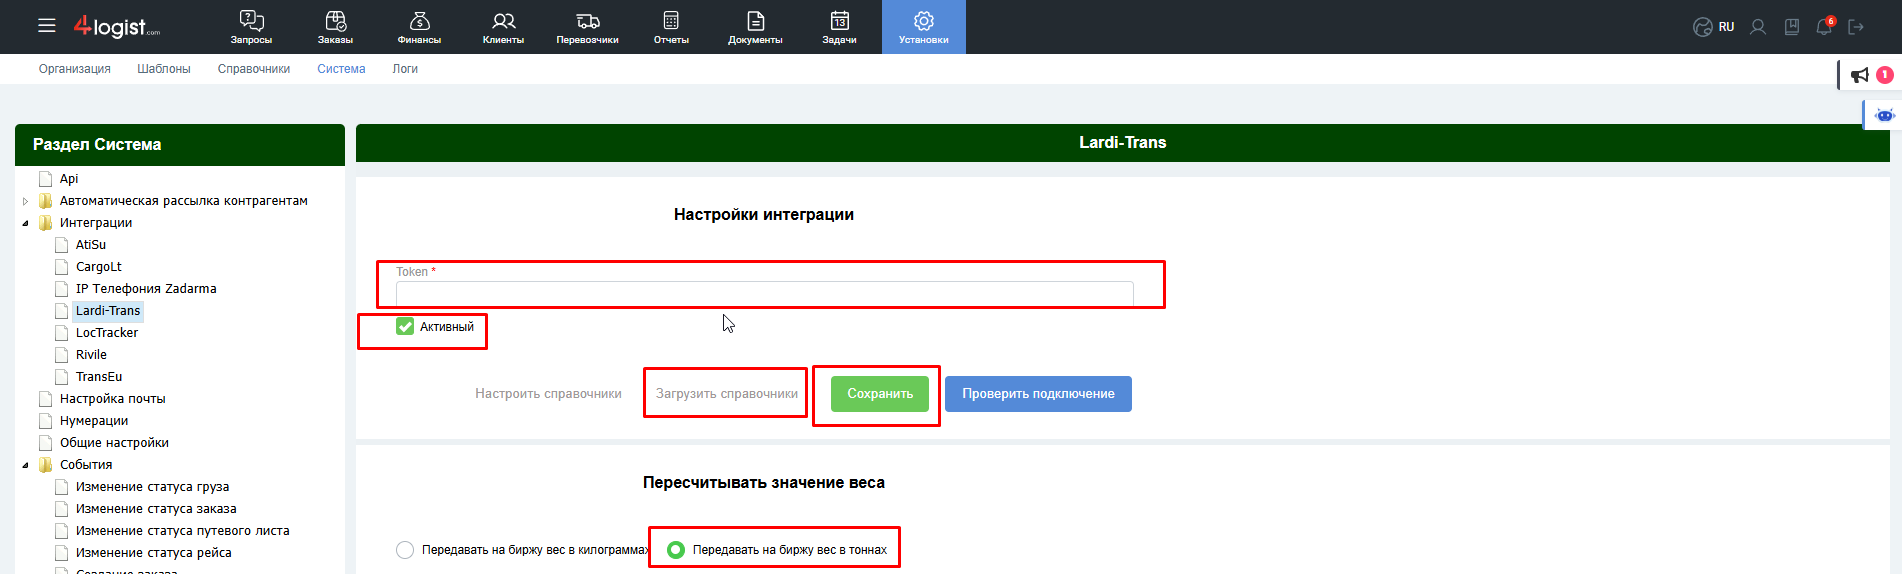The image size is (1902, 574).
Task: Open the chatbot robot assistant
Action: [x=1884, y=115]
